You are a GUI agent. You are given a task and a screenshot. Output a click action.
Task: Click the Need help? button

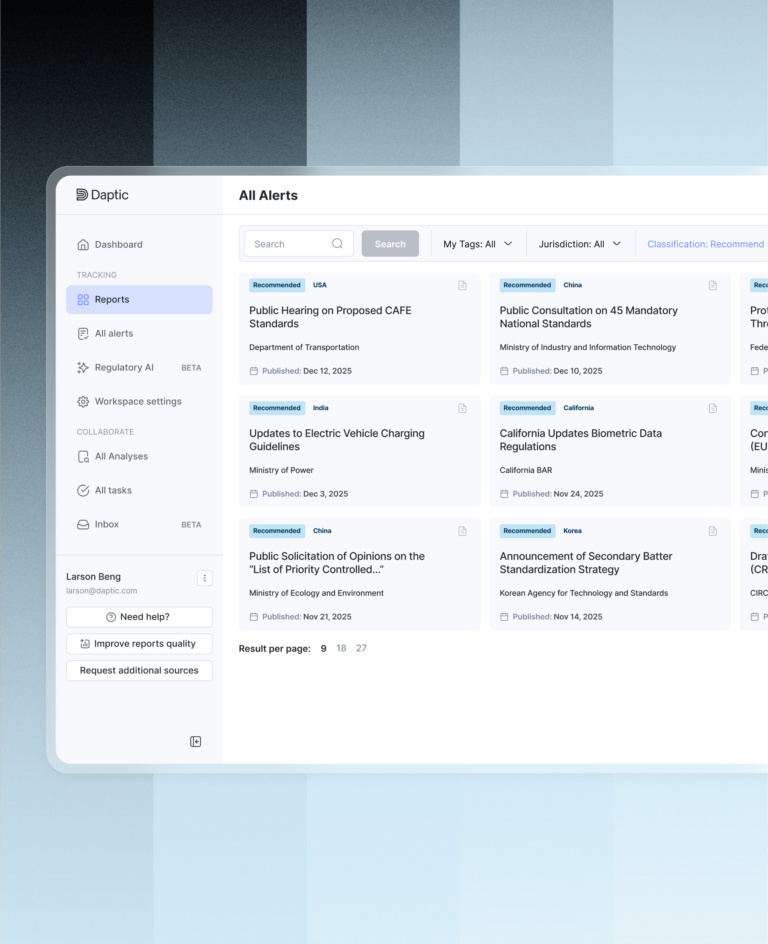pyautogui.click(x=139, y=617)
